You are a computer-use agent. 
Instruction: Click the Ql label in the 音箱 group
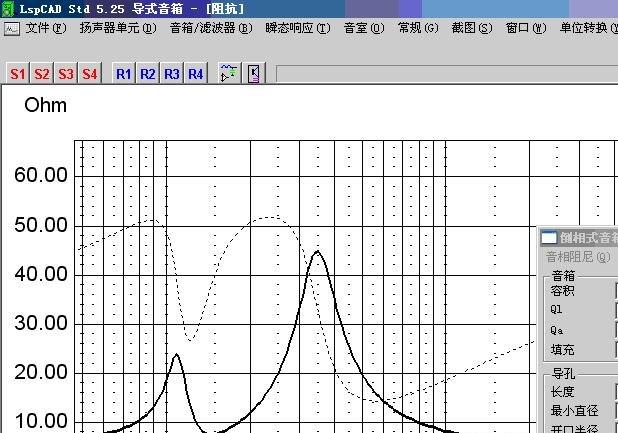(x=556, y=310)
